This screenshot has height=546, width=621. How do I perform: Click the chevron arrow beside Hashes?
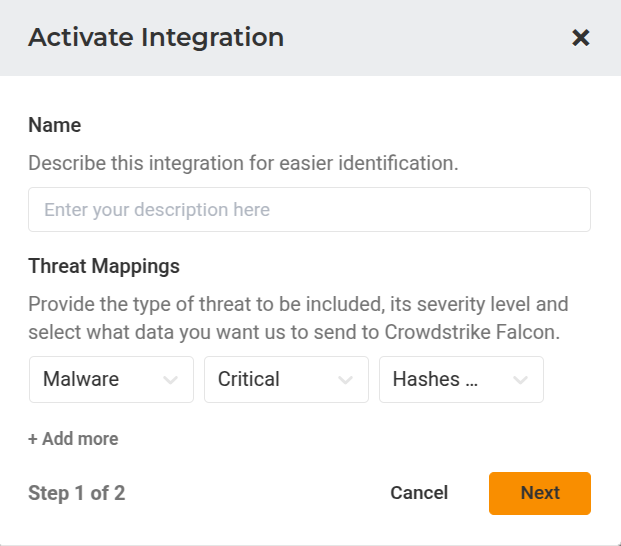pyautogui.click(x=520, y=380)
